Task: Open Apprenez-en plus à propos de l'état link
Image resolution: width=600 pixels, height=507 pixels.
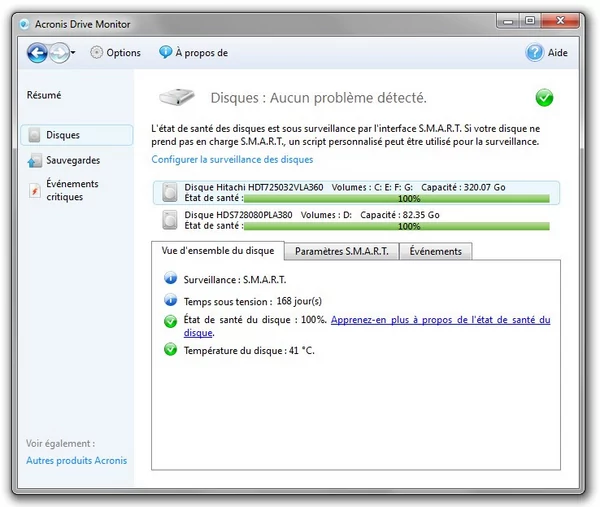Action: pyautogui.click(x=440, y=320)
